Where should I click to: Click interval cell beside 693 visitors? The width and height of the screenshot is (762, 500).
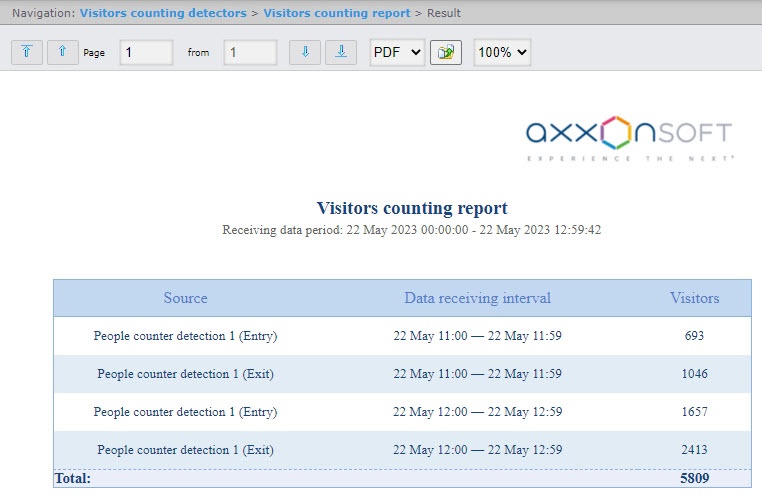coord(477,336)
